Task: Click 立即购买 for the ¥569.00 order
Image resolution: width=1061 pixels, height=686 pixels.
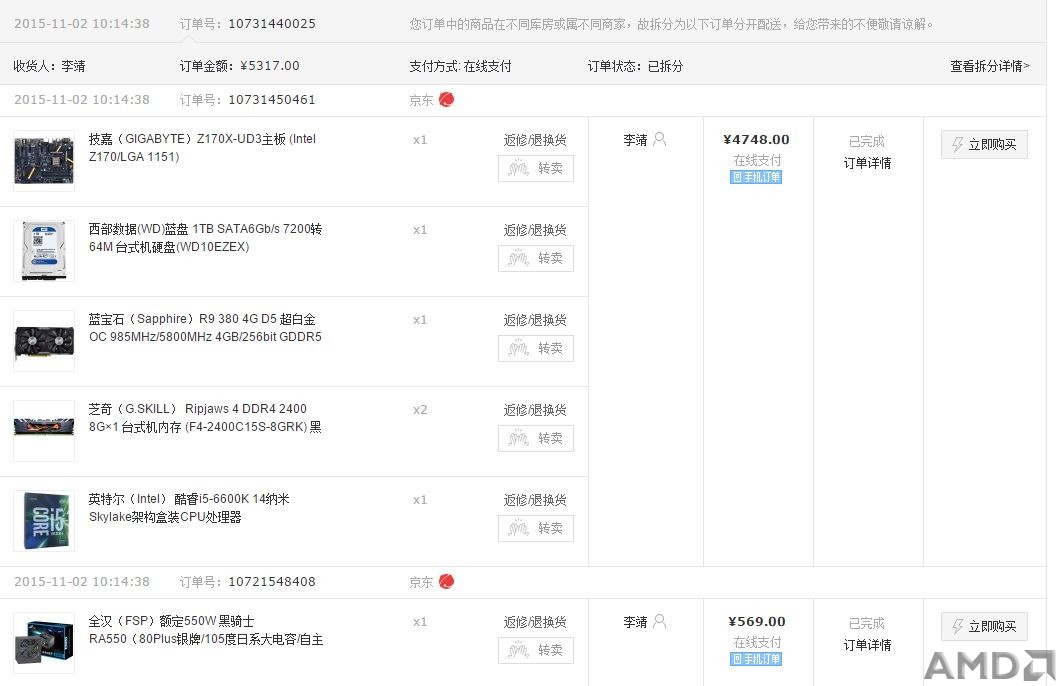Action: click(984, 626)
